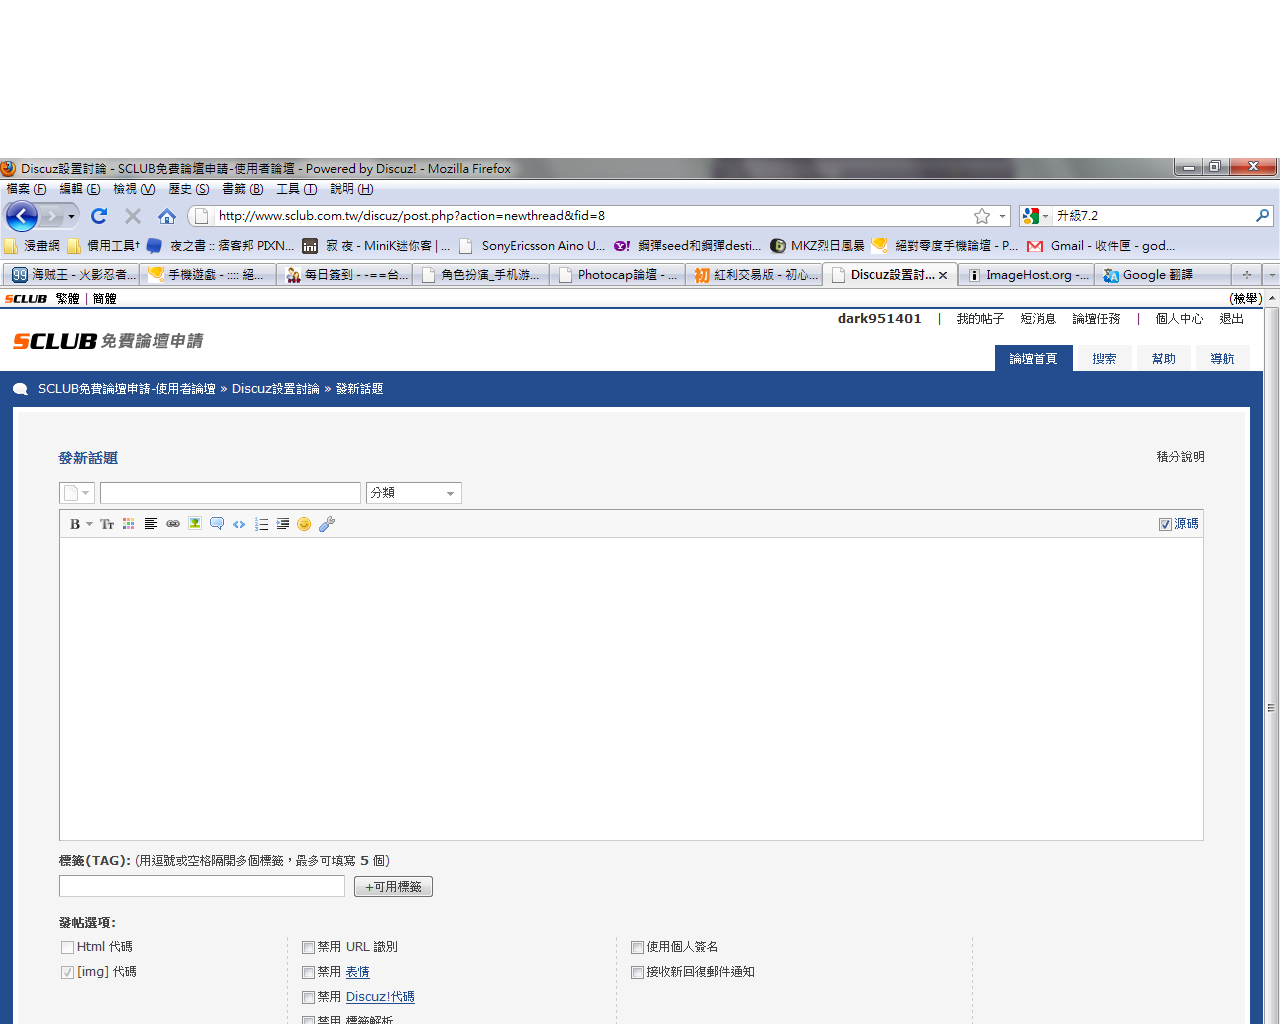Click the wrench tools icon in editor
This screenshot has width=1280, height=1024.
327,524
